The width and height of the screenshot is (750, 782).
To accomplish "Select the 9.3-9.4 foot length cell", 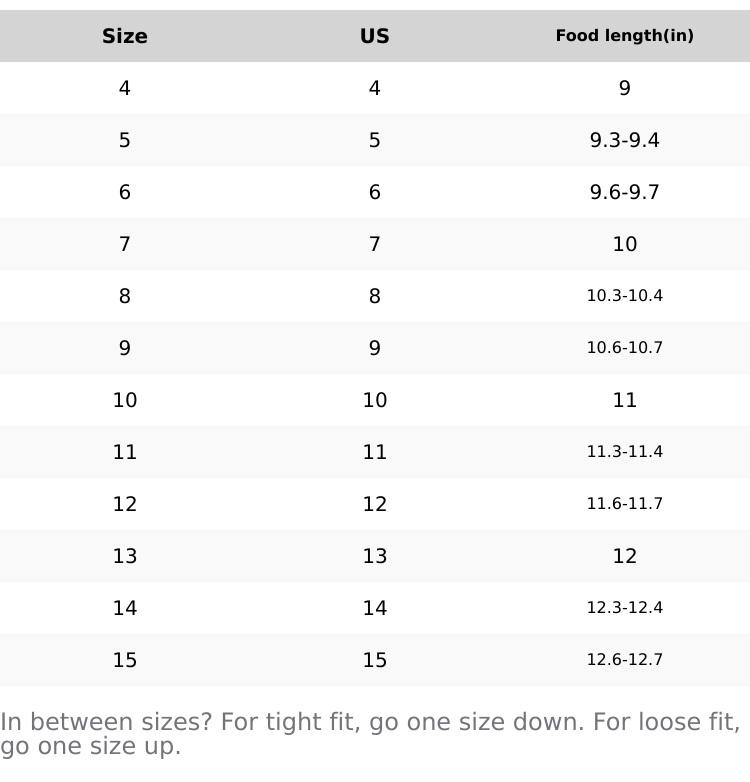I will click(x=624, y=140).
